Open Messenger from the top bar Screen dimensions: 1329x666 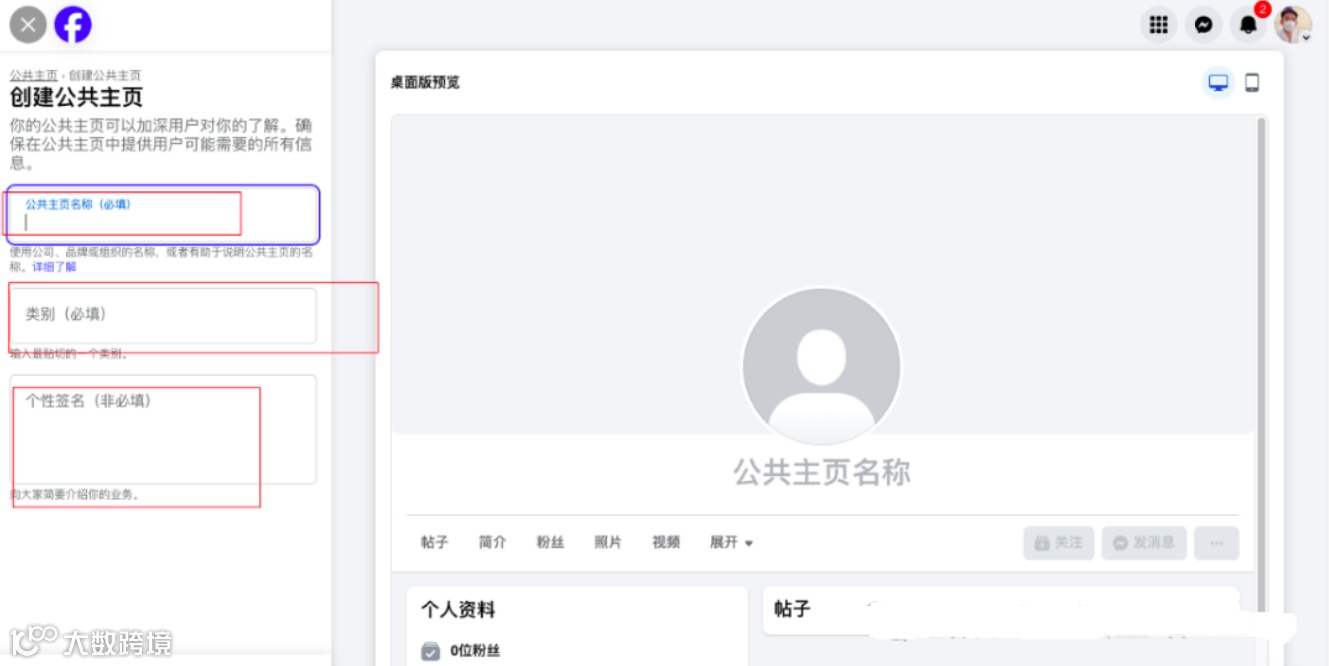point(1204,25)
